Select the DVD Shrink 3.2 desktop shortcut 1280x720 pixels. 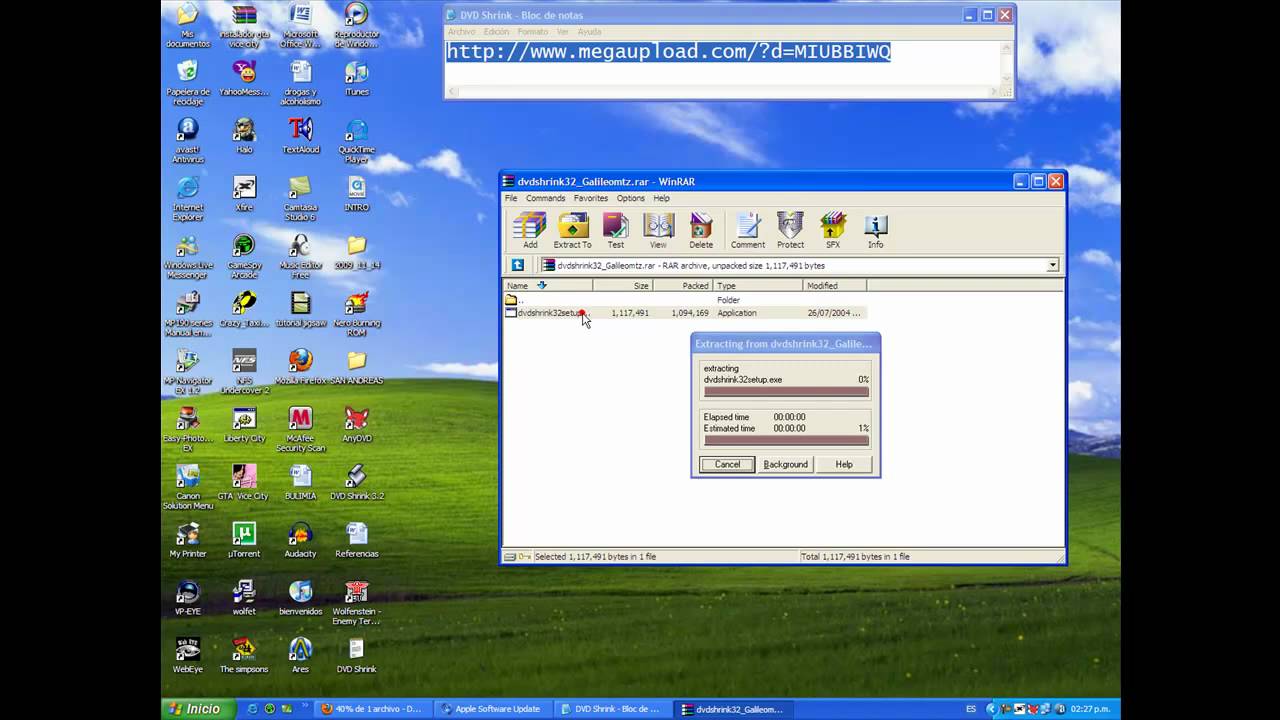coord(356,482)
